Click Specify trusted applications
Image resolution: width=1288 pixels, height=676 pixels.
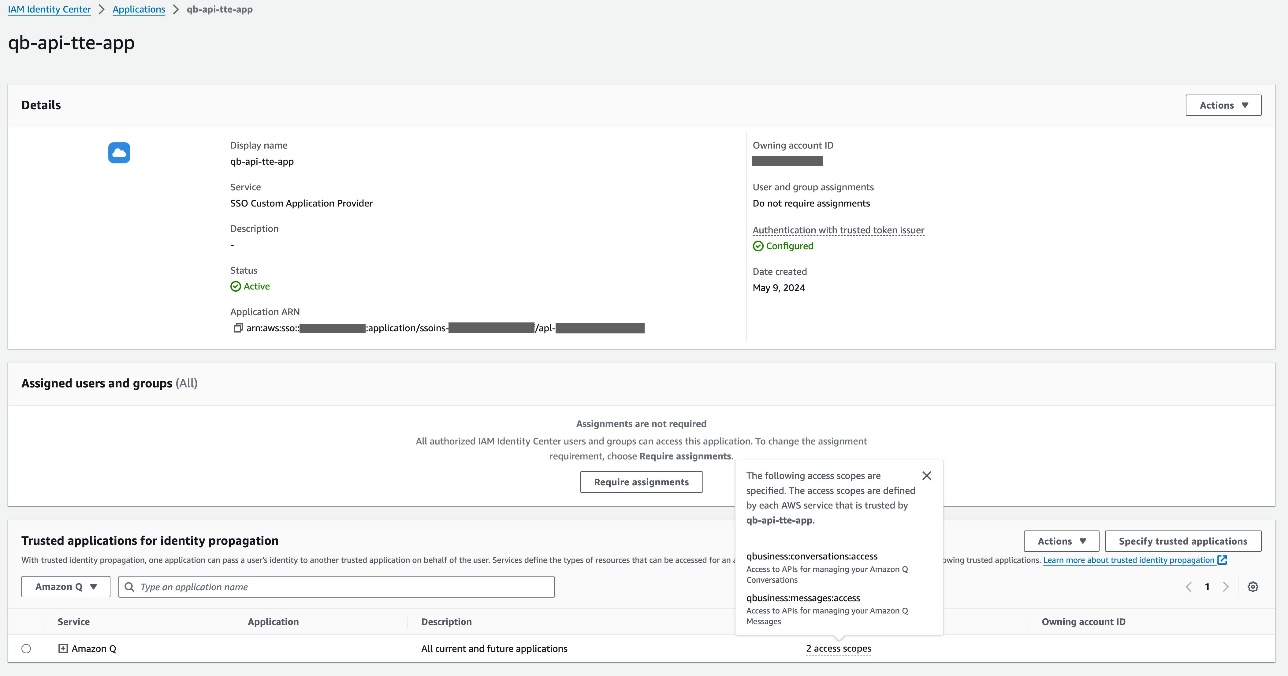click(x=1183, y=541)
